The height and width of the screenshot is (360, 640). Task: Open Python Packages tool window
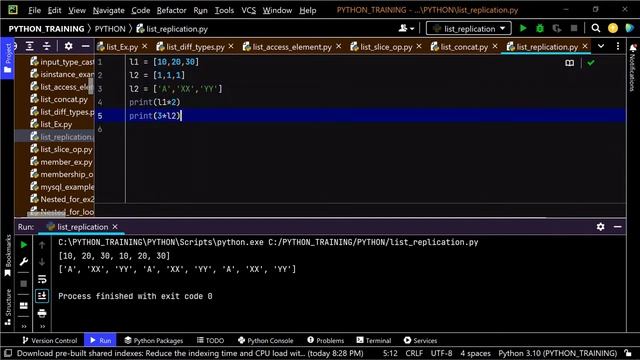pos(153,340)
